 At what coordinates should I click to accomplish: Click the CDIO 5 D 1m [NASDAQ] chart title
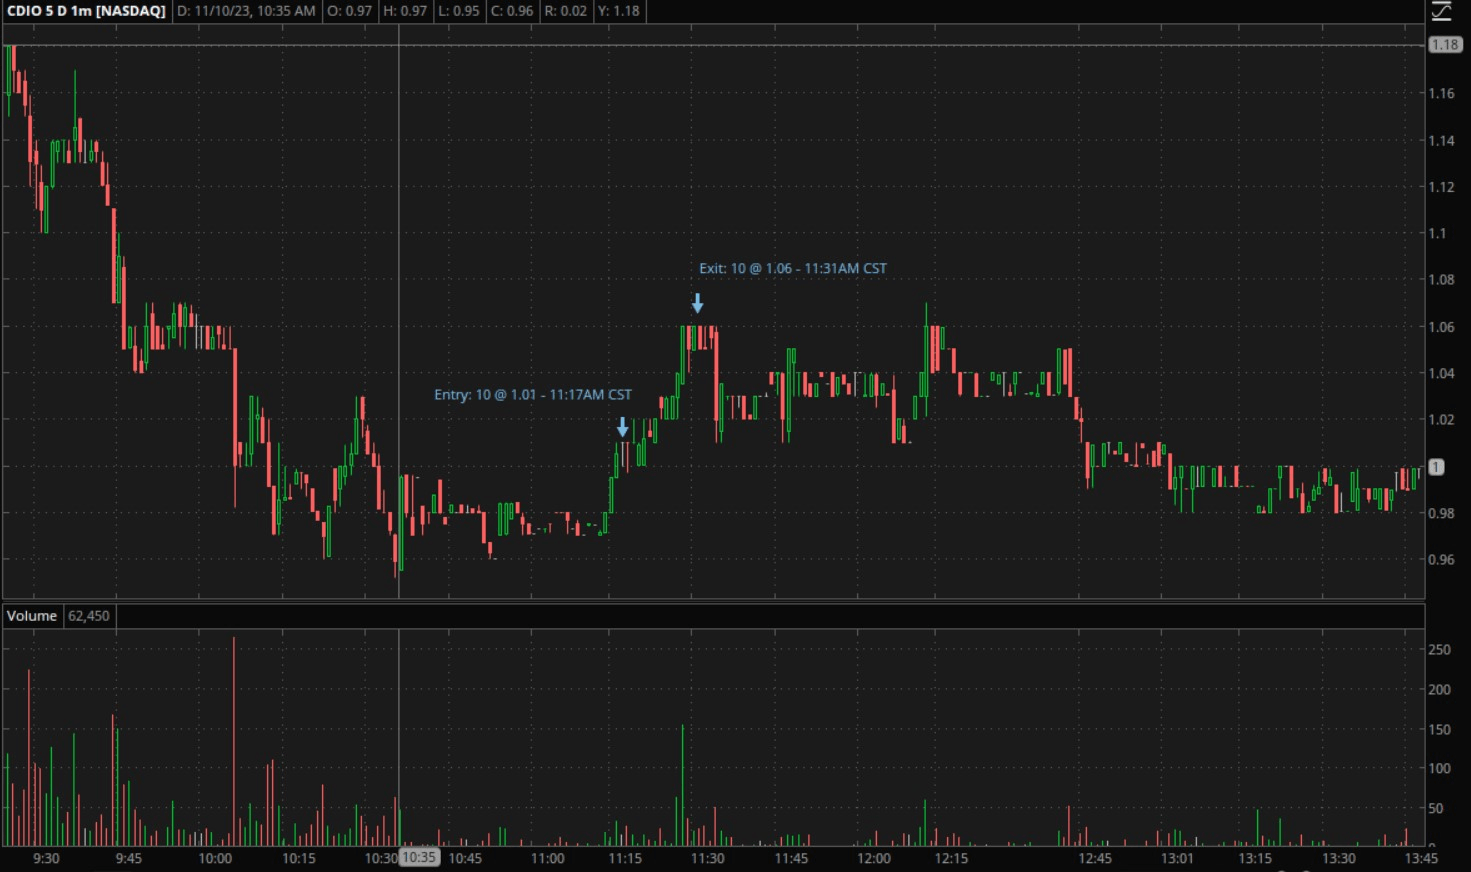86,11
